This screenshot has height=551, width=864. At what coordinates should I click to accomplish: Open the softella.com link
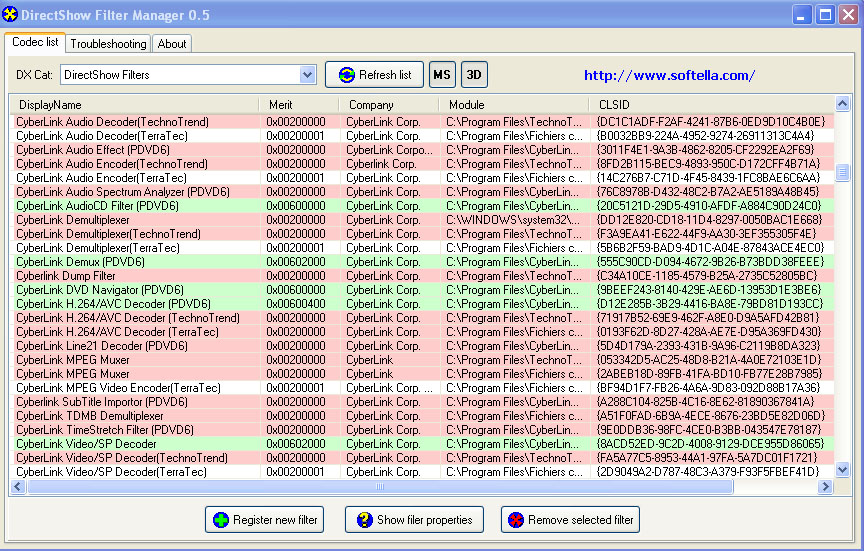click(x=669, y=75)
